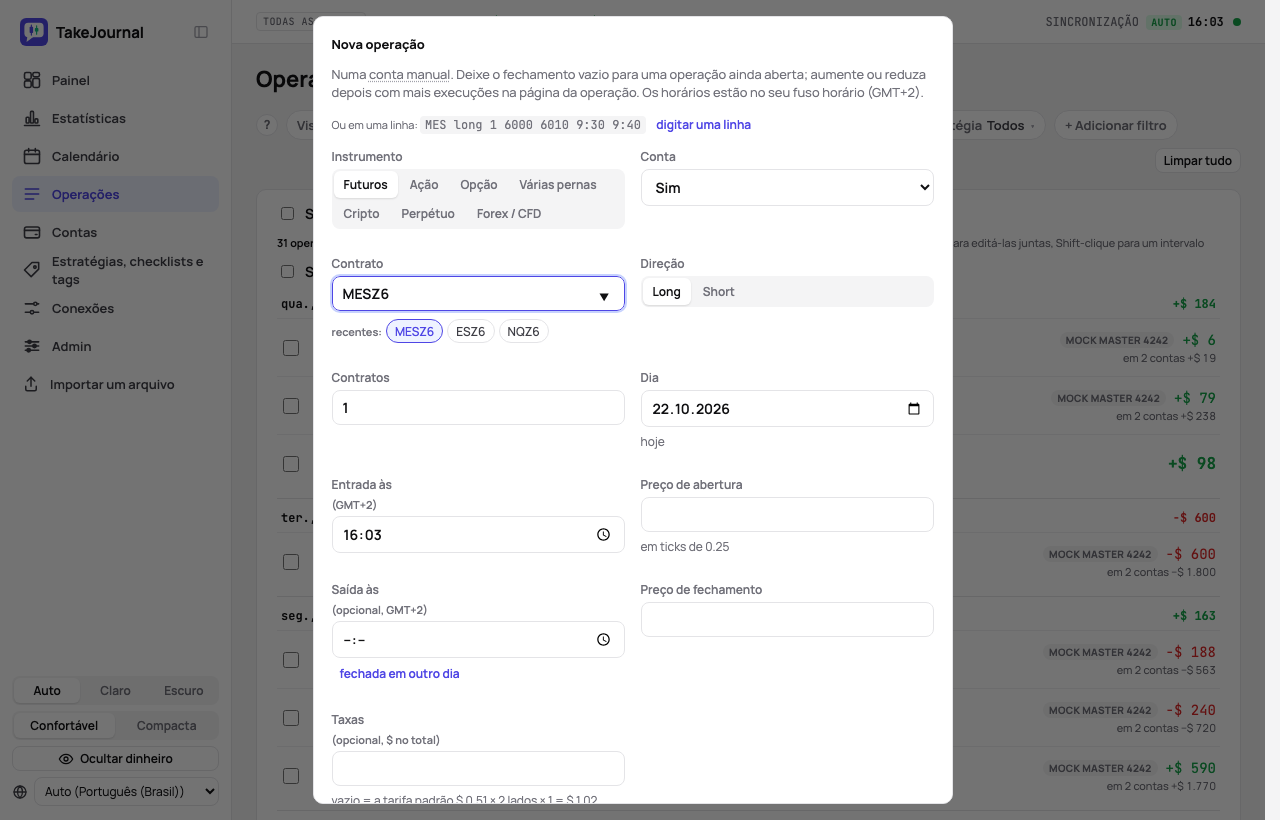1280x820 pixels.
Task: Expand the Contrato MESZ6 combo box
Action: (478, 294)
